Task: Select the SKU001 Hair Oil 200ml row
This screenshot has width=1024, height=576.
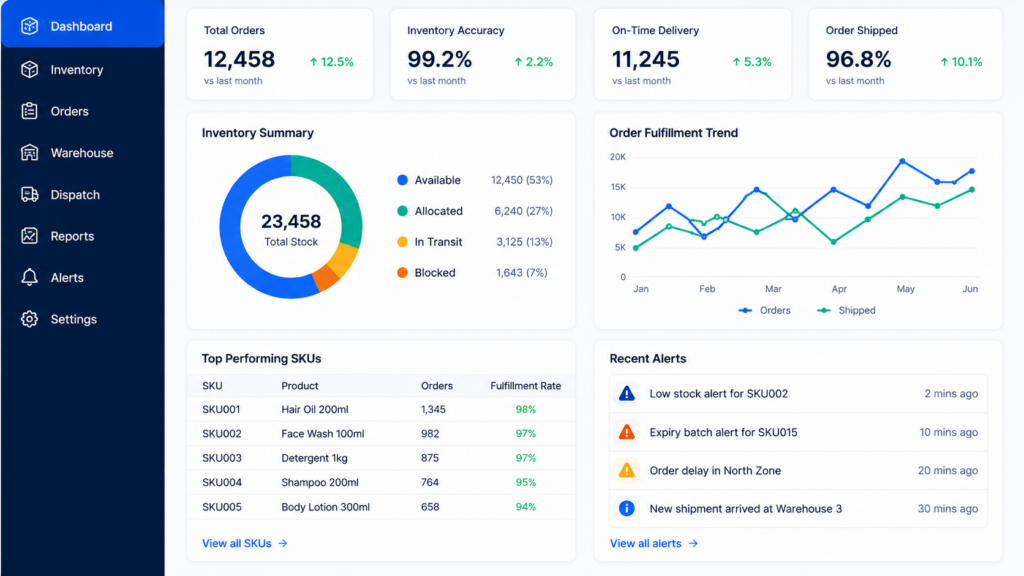Action: 381,409
